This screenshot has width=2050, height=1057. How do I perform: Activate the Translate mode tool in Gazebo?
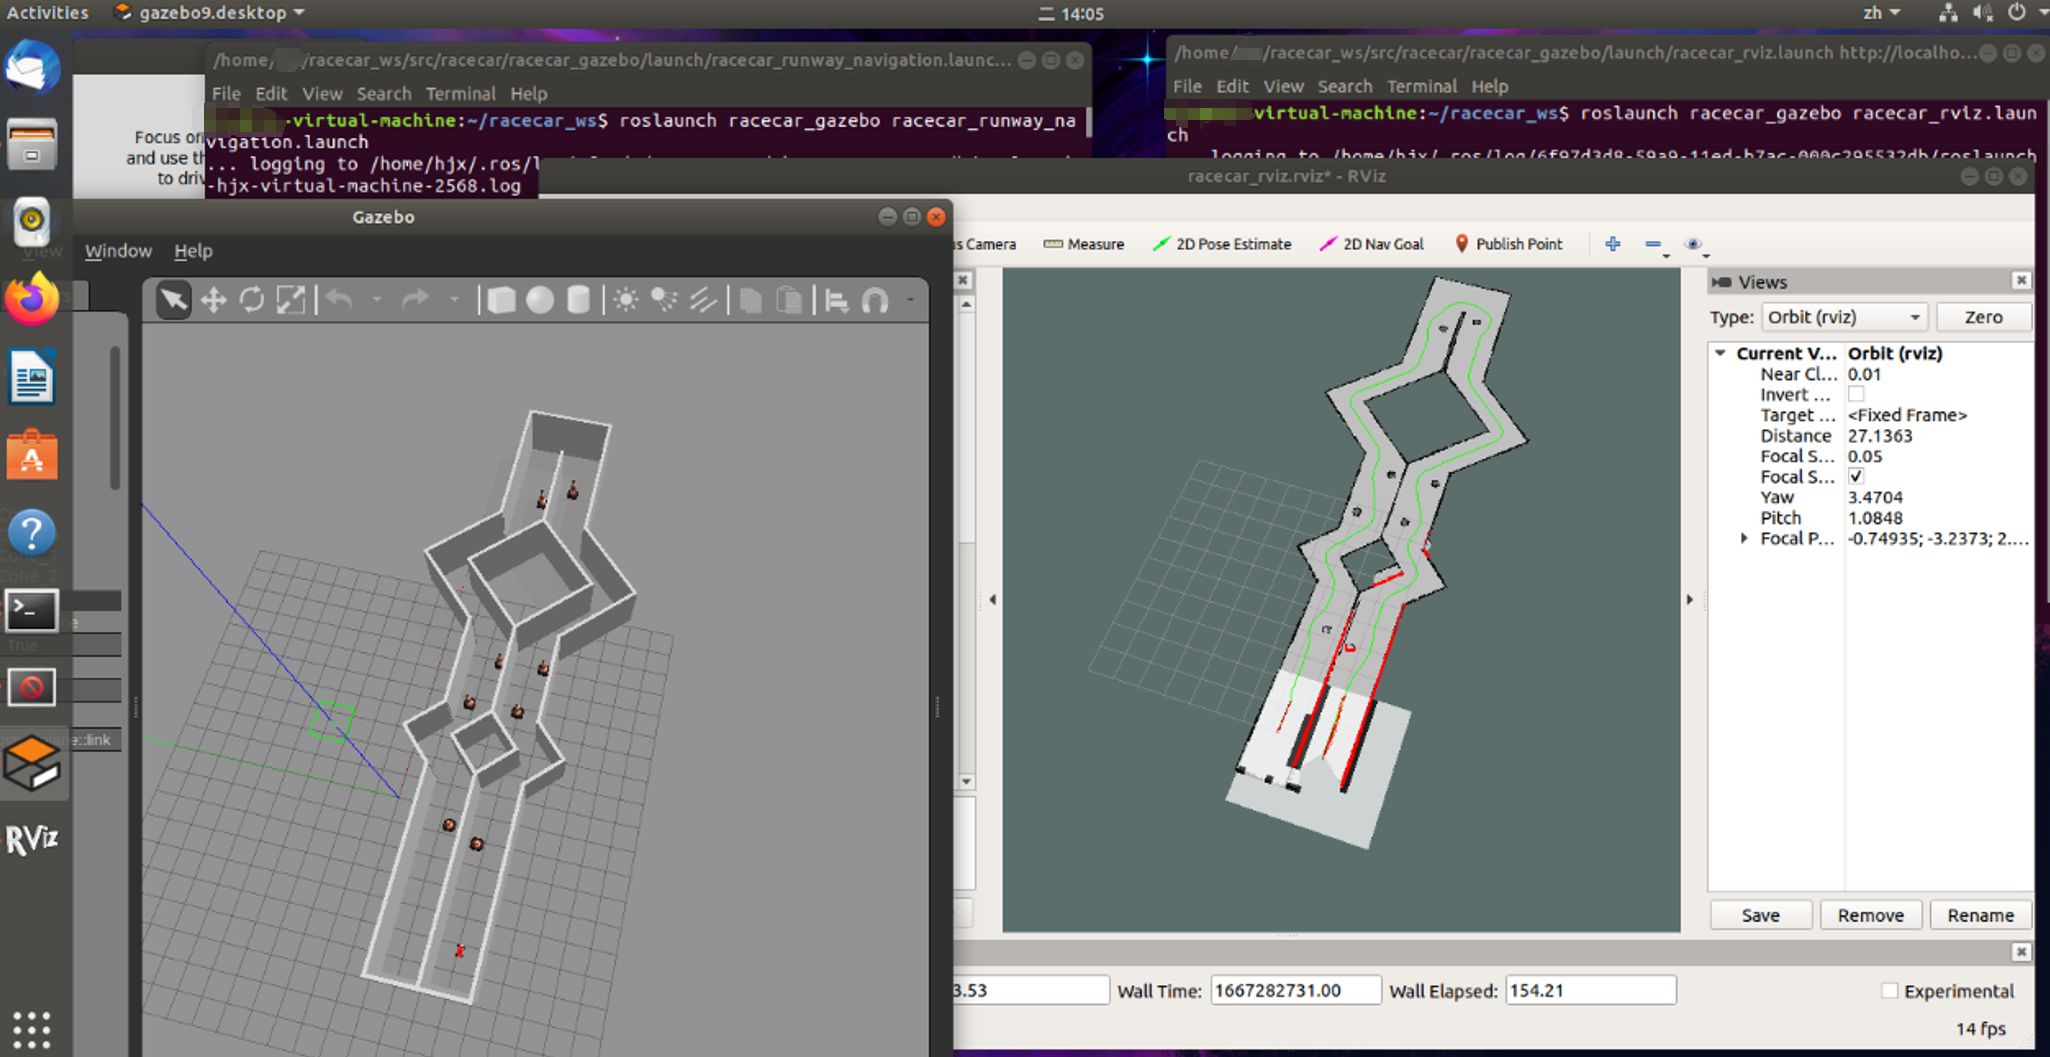213,300
